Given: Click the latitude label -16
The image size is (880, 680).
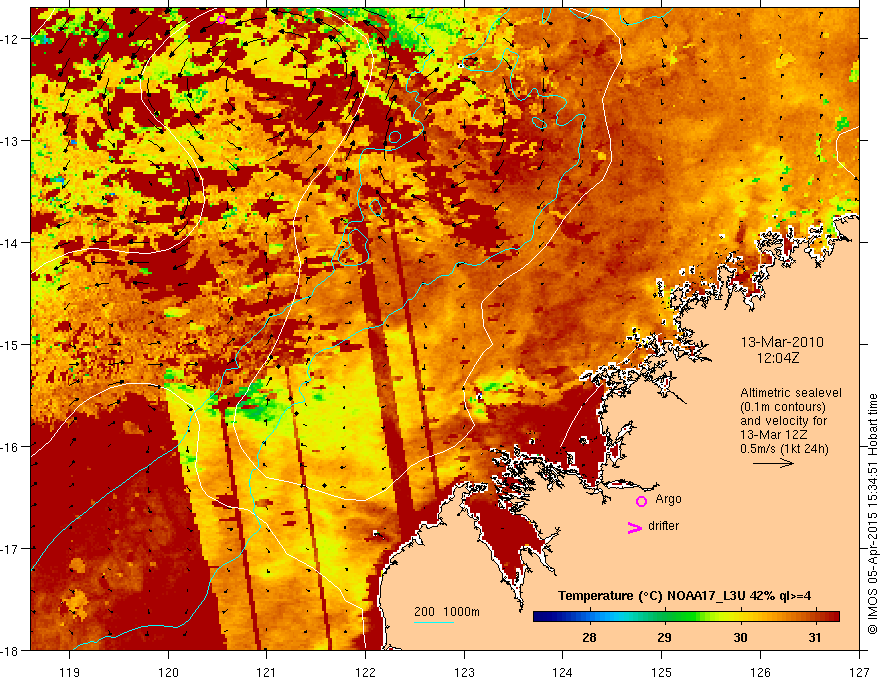Looking at the screenshot, I should [x=10, y=447].
